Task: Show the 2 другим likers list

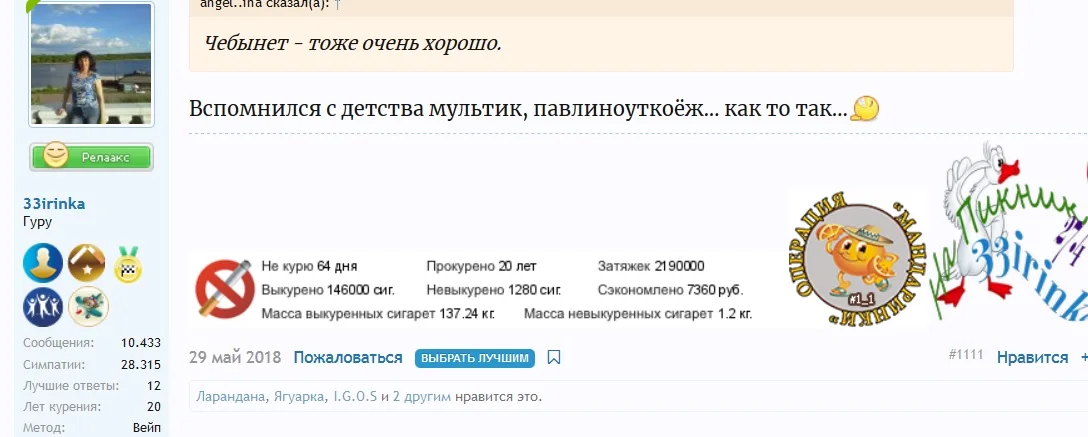Action: tap(422, 397)
